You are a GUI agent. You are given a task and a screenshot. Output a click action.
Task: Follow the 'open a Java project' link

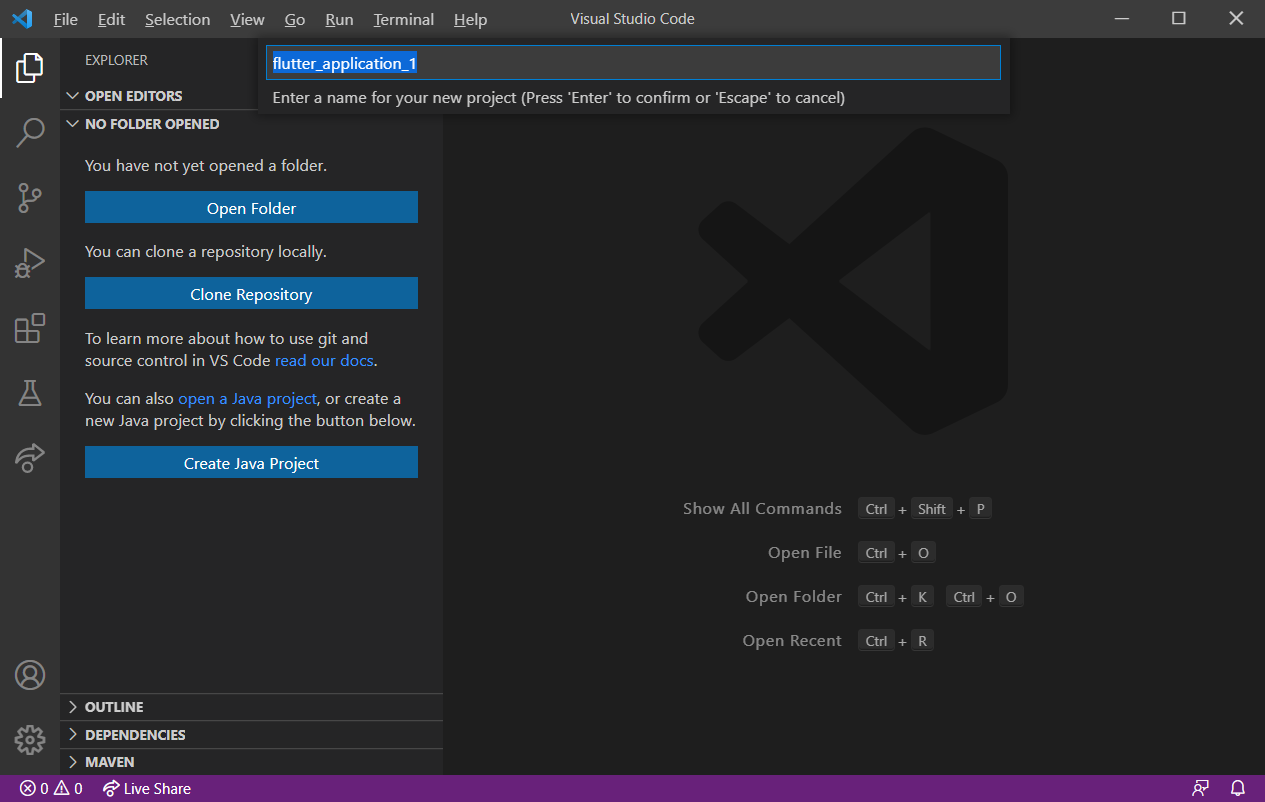pos(247,398)
